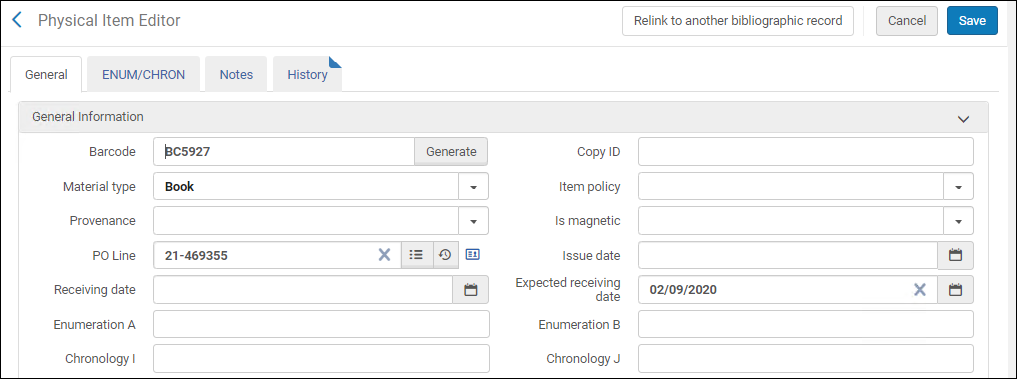Open the Provenance dropdown
1017x379 pixels.
coord(473,221)
